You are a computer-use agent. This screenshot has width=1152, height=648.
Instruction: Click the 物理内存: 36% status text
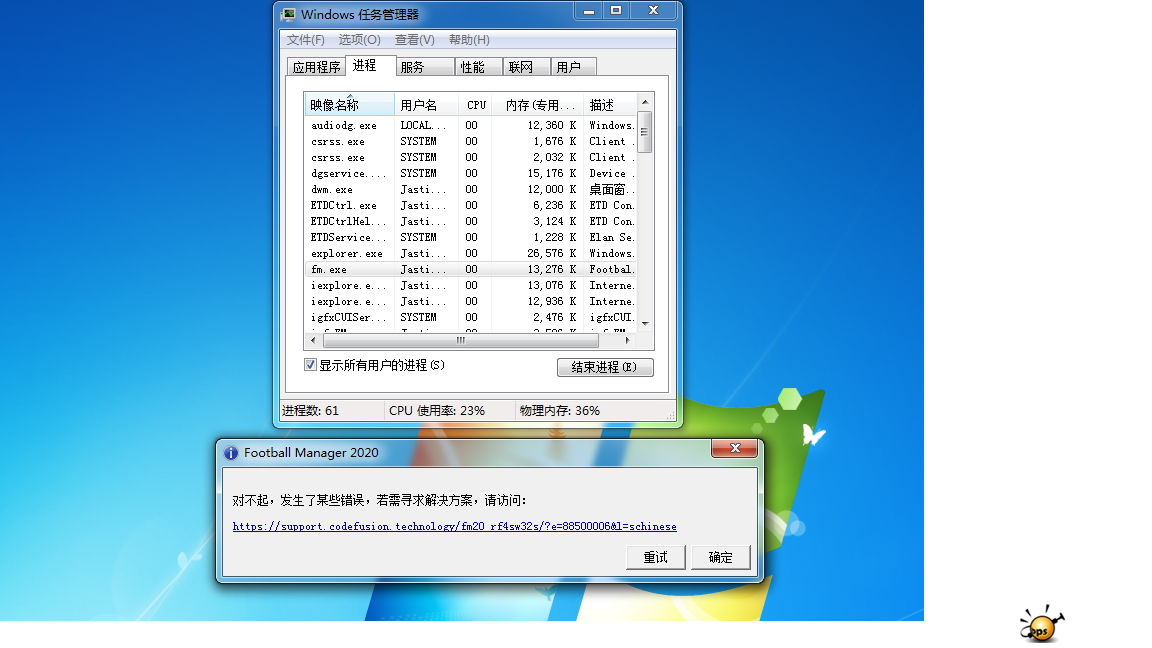560,411
